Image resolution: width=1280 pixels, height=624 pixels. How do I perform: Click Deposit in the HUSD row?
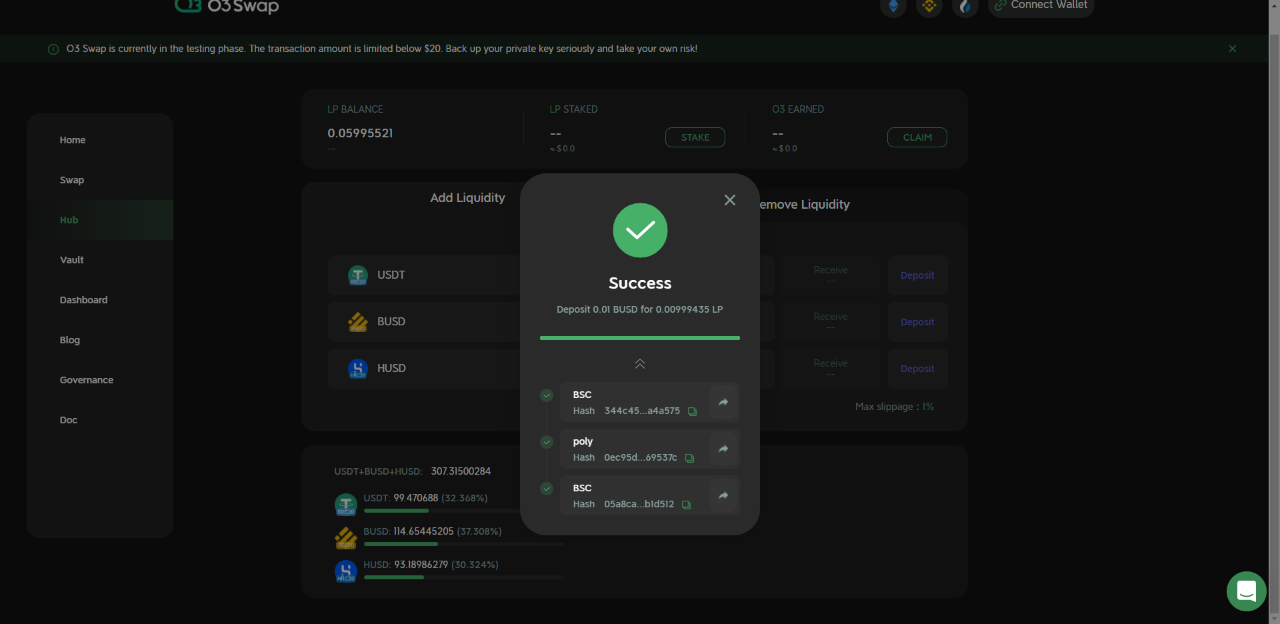(917, 369)
